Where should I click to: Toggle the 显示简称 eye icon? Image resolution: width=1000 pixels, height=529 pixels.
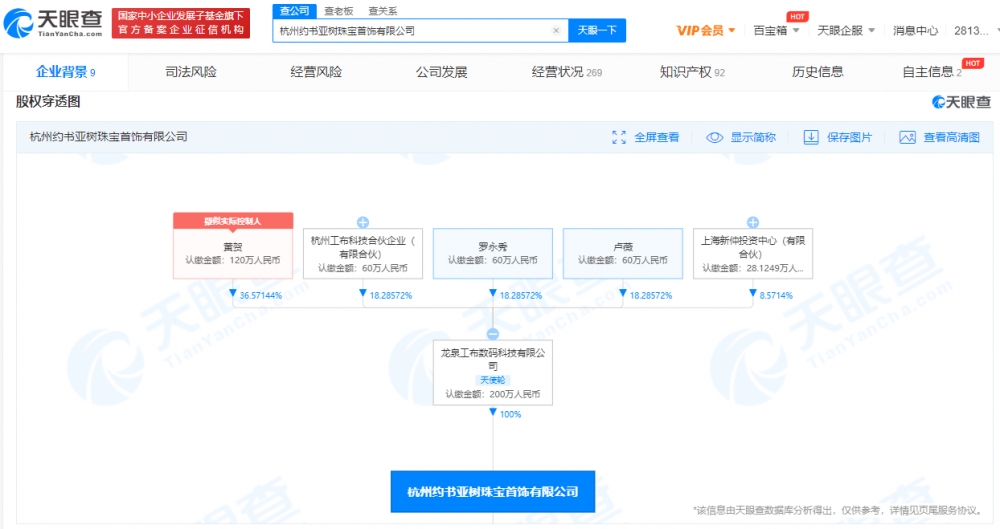point(714,137)
